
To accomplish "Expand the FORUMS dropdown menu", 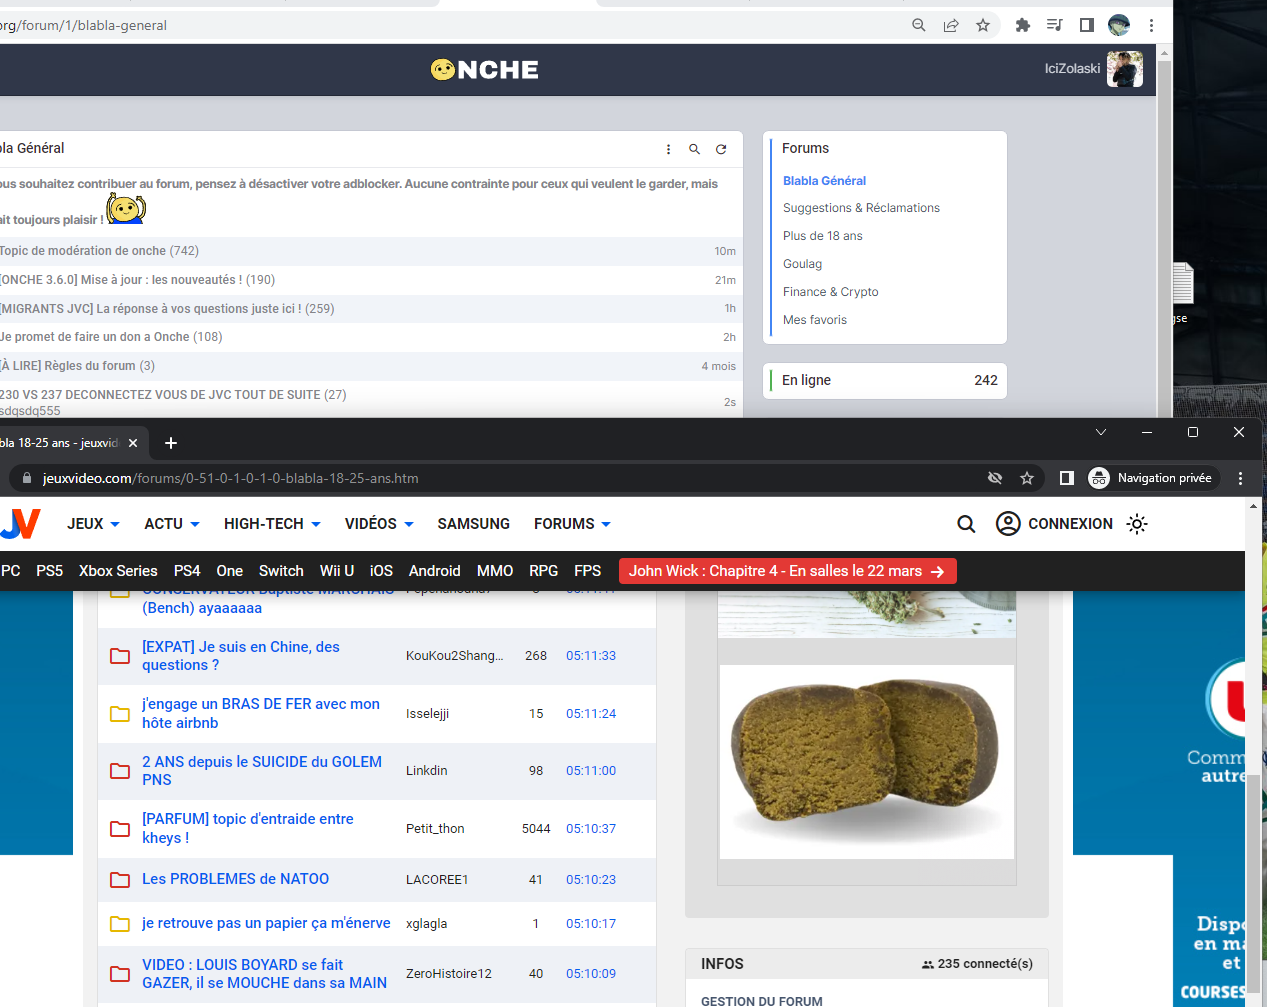I will tap(572, 524).
